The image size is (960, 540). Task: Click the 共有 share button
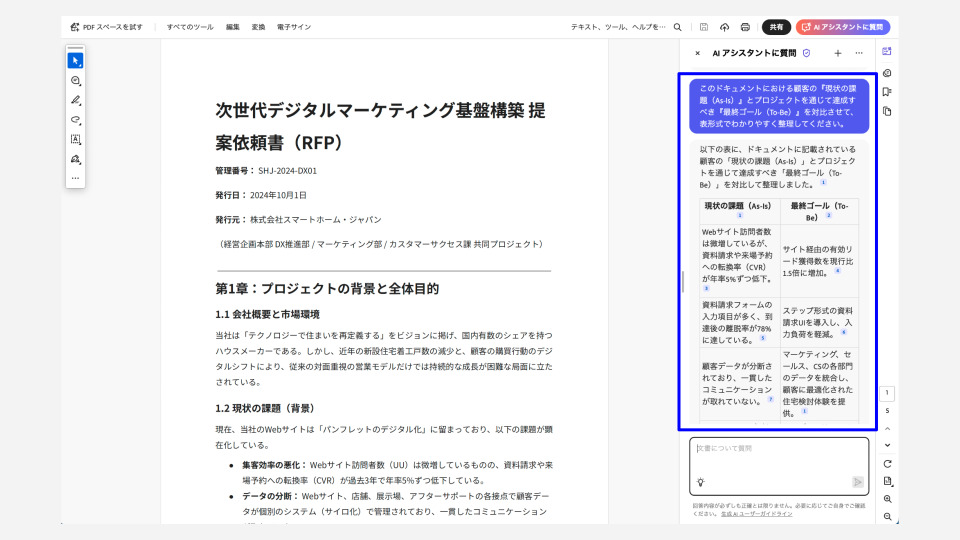click(776, 27)
